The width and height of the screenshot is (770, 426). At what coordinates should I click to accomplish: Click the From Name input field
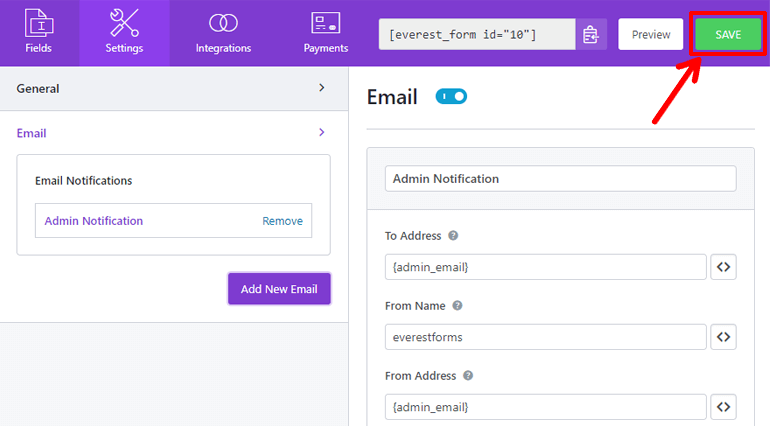(545, 337)
